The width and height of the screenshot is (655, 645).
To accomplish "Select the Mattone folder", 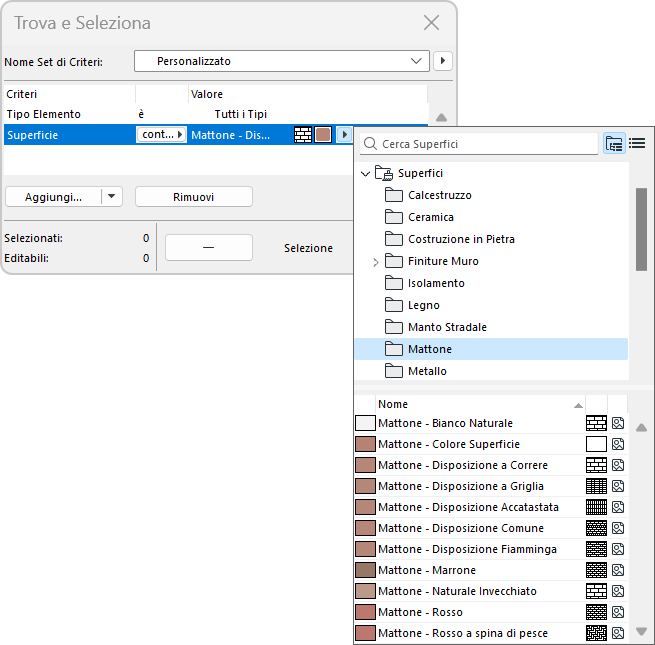I will point(491,349).
